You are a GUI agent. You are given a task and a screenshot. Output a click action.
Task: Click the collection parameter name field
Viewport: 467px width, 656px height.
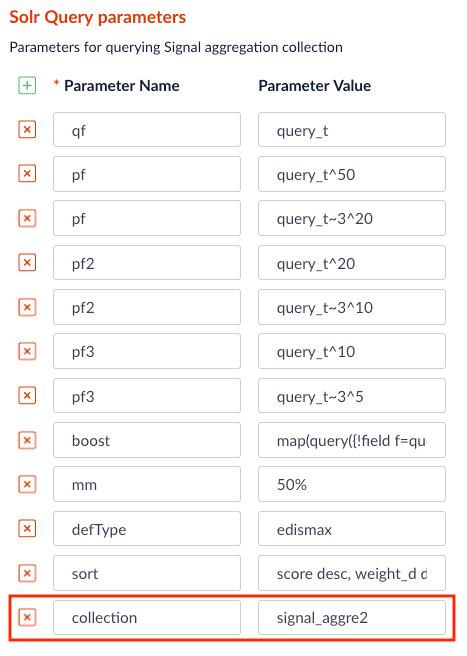pyautogui.click(x=147, y=618)
